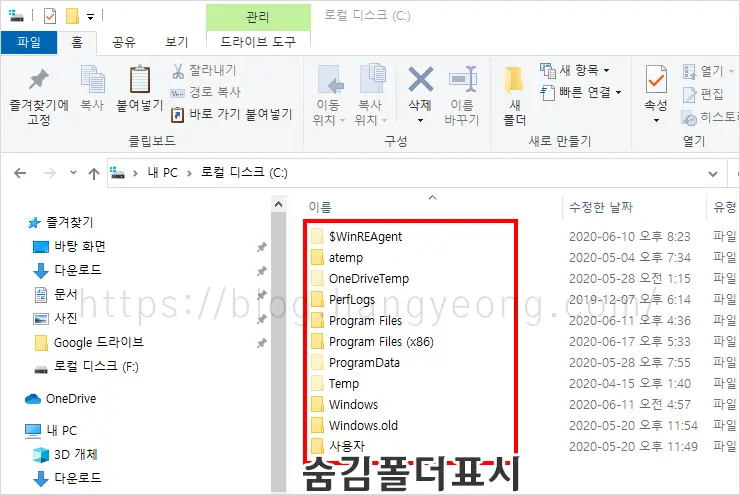
Task: Click the Paste clipboard icon
Action: [x=140, y=79]
